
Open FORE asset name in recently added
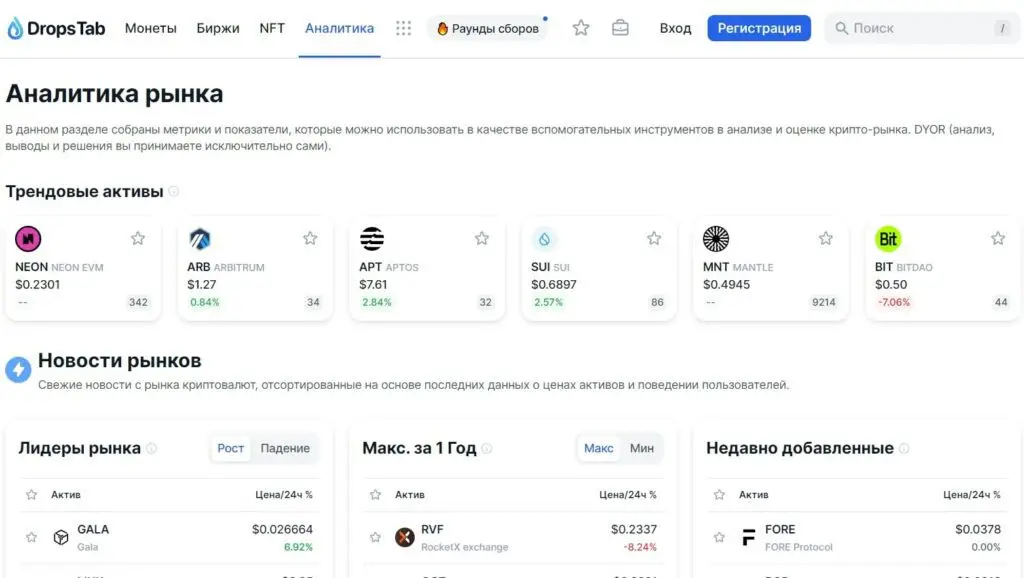pyautogui.click(x=780, y=530)
